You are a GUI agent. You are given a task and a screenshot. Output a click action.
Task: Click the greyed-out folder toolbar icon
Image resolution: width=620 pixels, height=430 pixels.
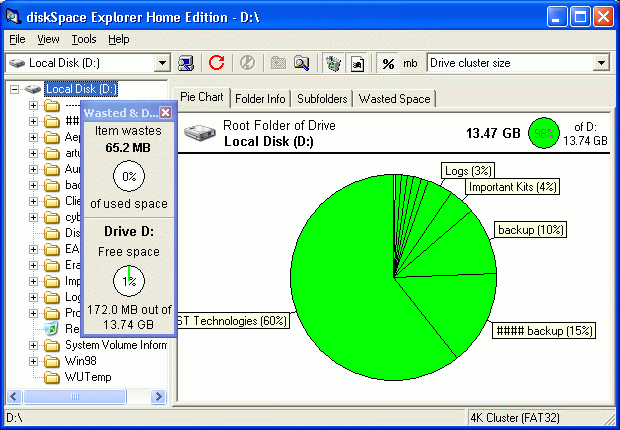pyautogui.click(x=278, y=63)
